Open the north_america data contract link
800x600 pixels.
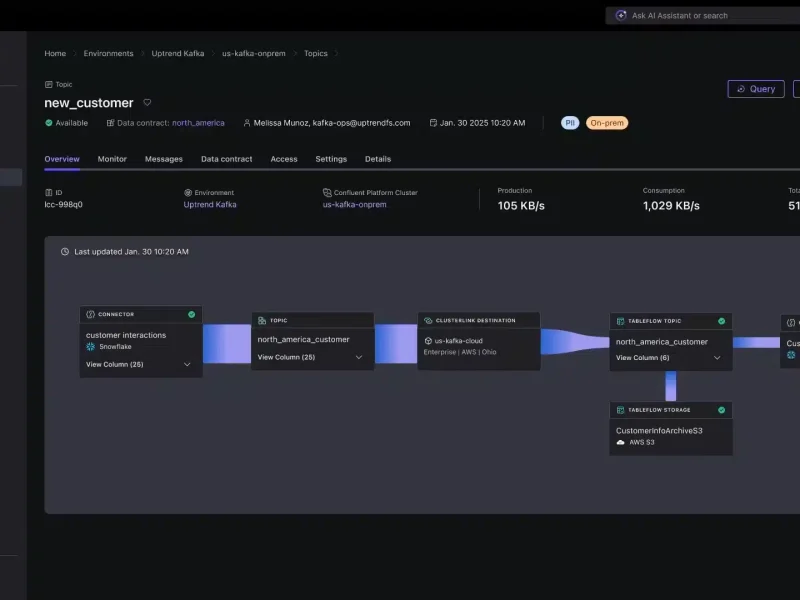tap(197, 123)
